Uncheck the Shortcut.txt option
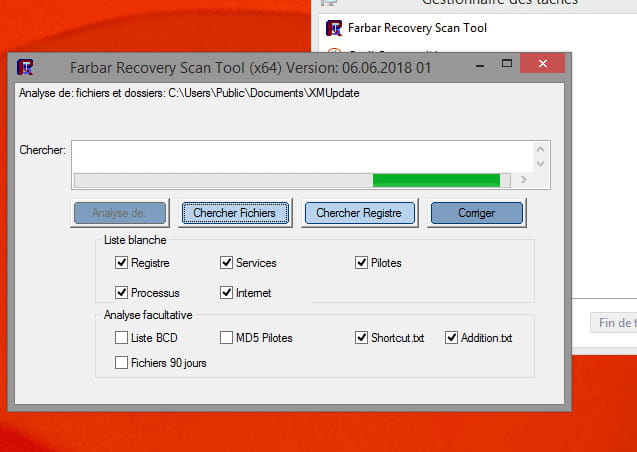Screen dimensions: 637x452 click(361, 337)
